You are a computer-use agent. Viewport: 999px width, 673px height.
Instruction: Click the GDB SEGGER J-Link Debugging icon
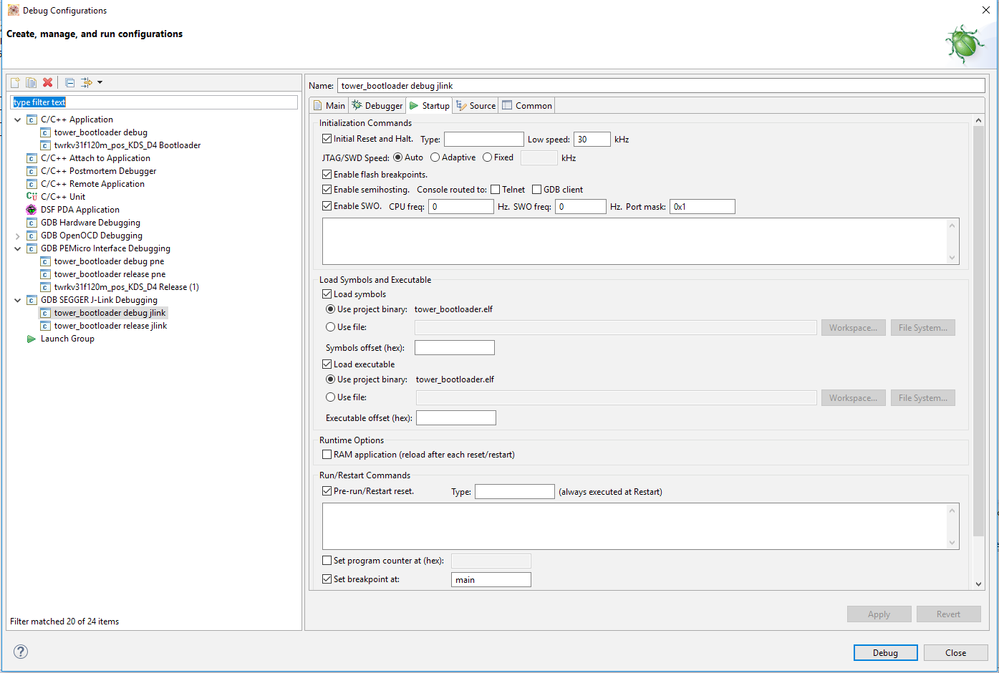click(31, 300)
